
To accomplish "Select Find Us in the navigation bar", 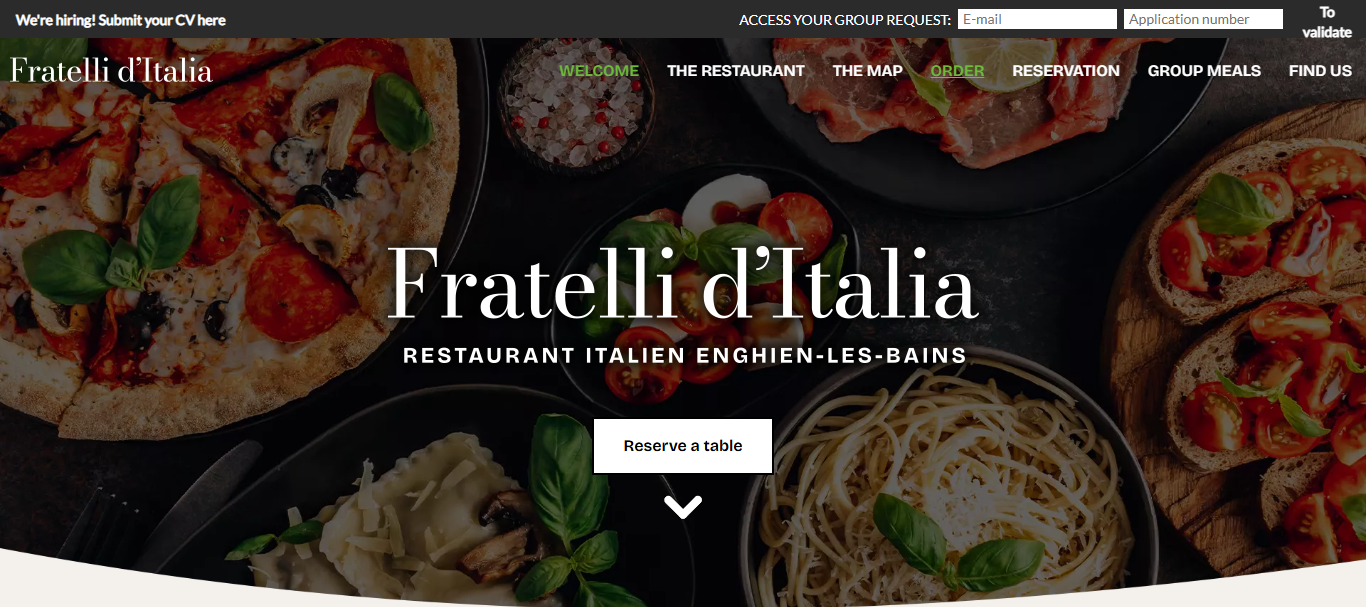I will point(1320,71).
